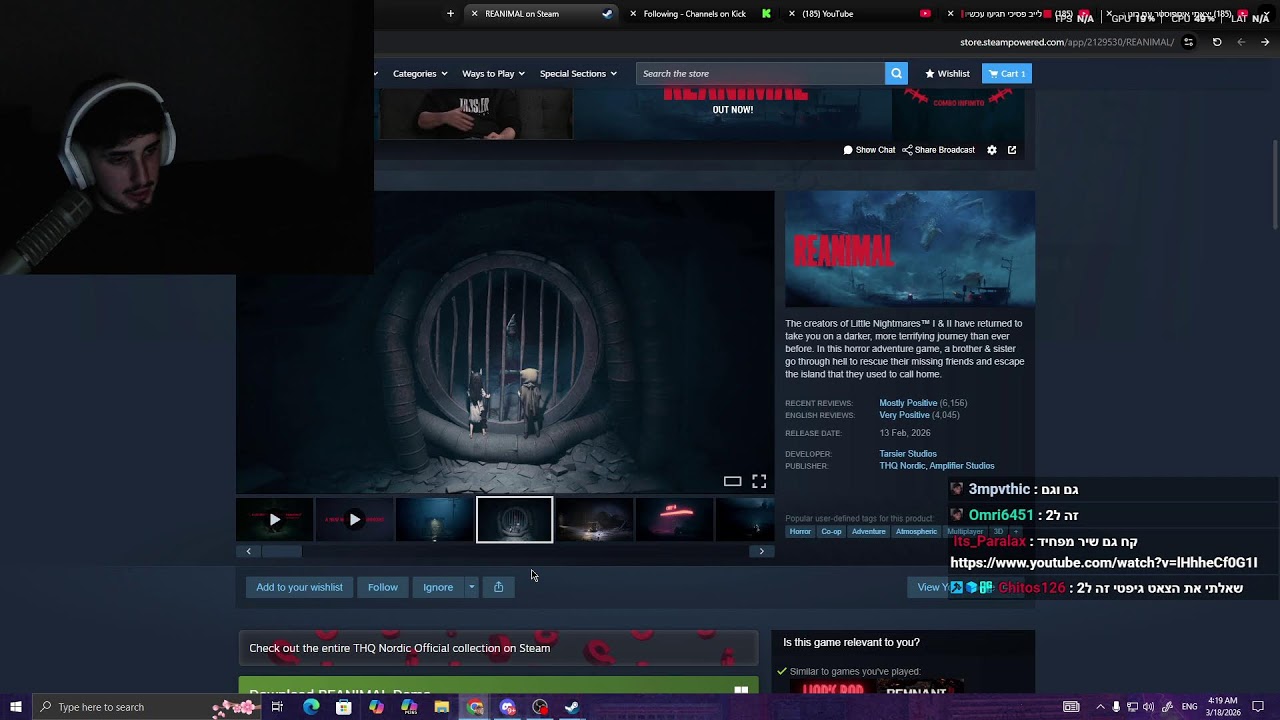Viewport: 1280px width, 720px height.
Task: Show the broadcast chat
Action: click(869, 150)
